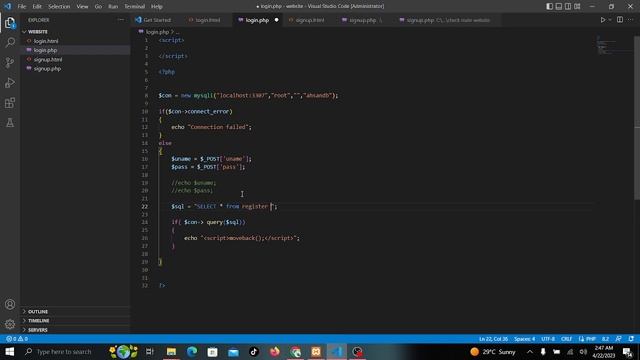Open TikTok from taskbar

pyautogui.click(x=254, y=352)
